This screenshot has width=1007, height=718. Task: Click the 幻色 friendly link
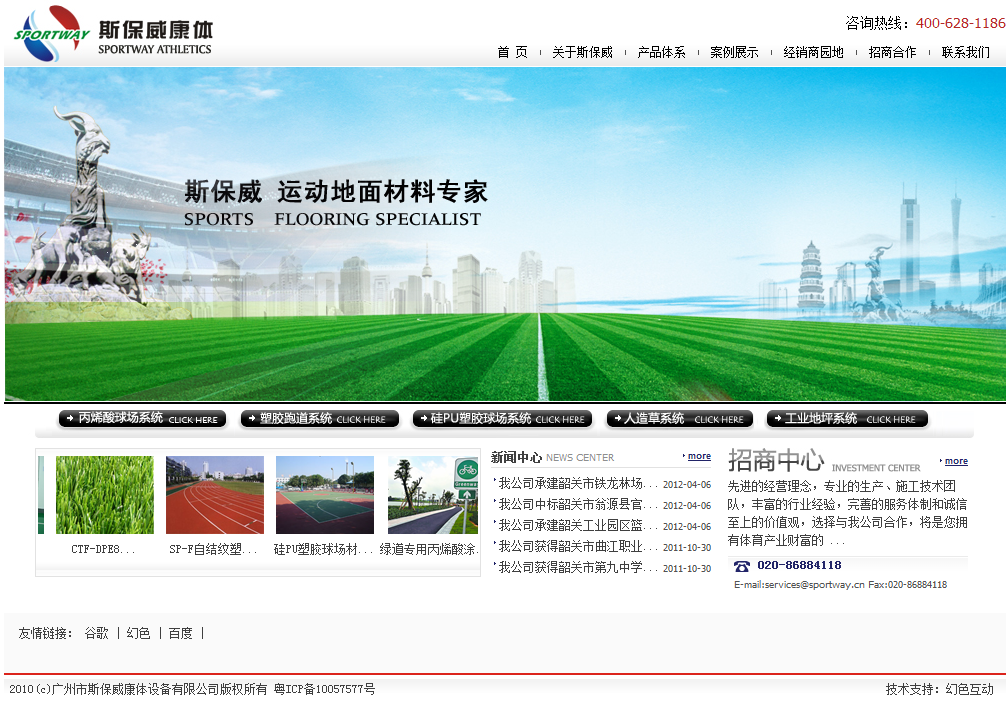[138, 634]
